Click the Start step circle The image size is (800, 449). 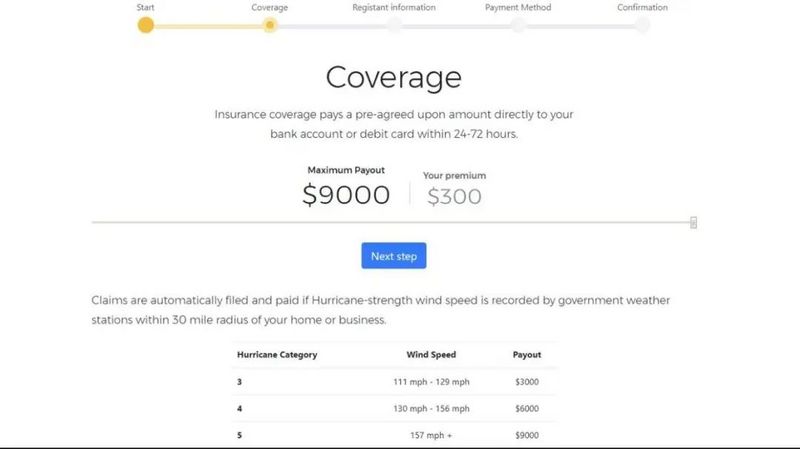145,25
